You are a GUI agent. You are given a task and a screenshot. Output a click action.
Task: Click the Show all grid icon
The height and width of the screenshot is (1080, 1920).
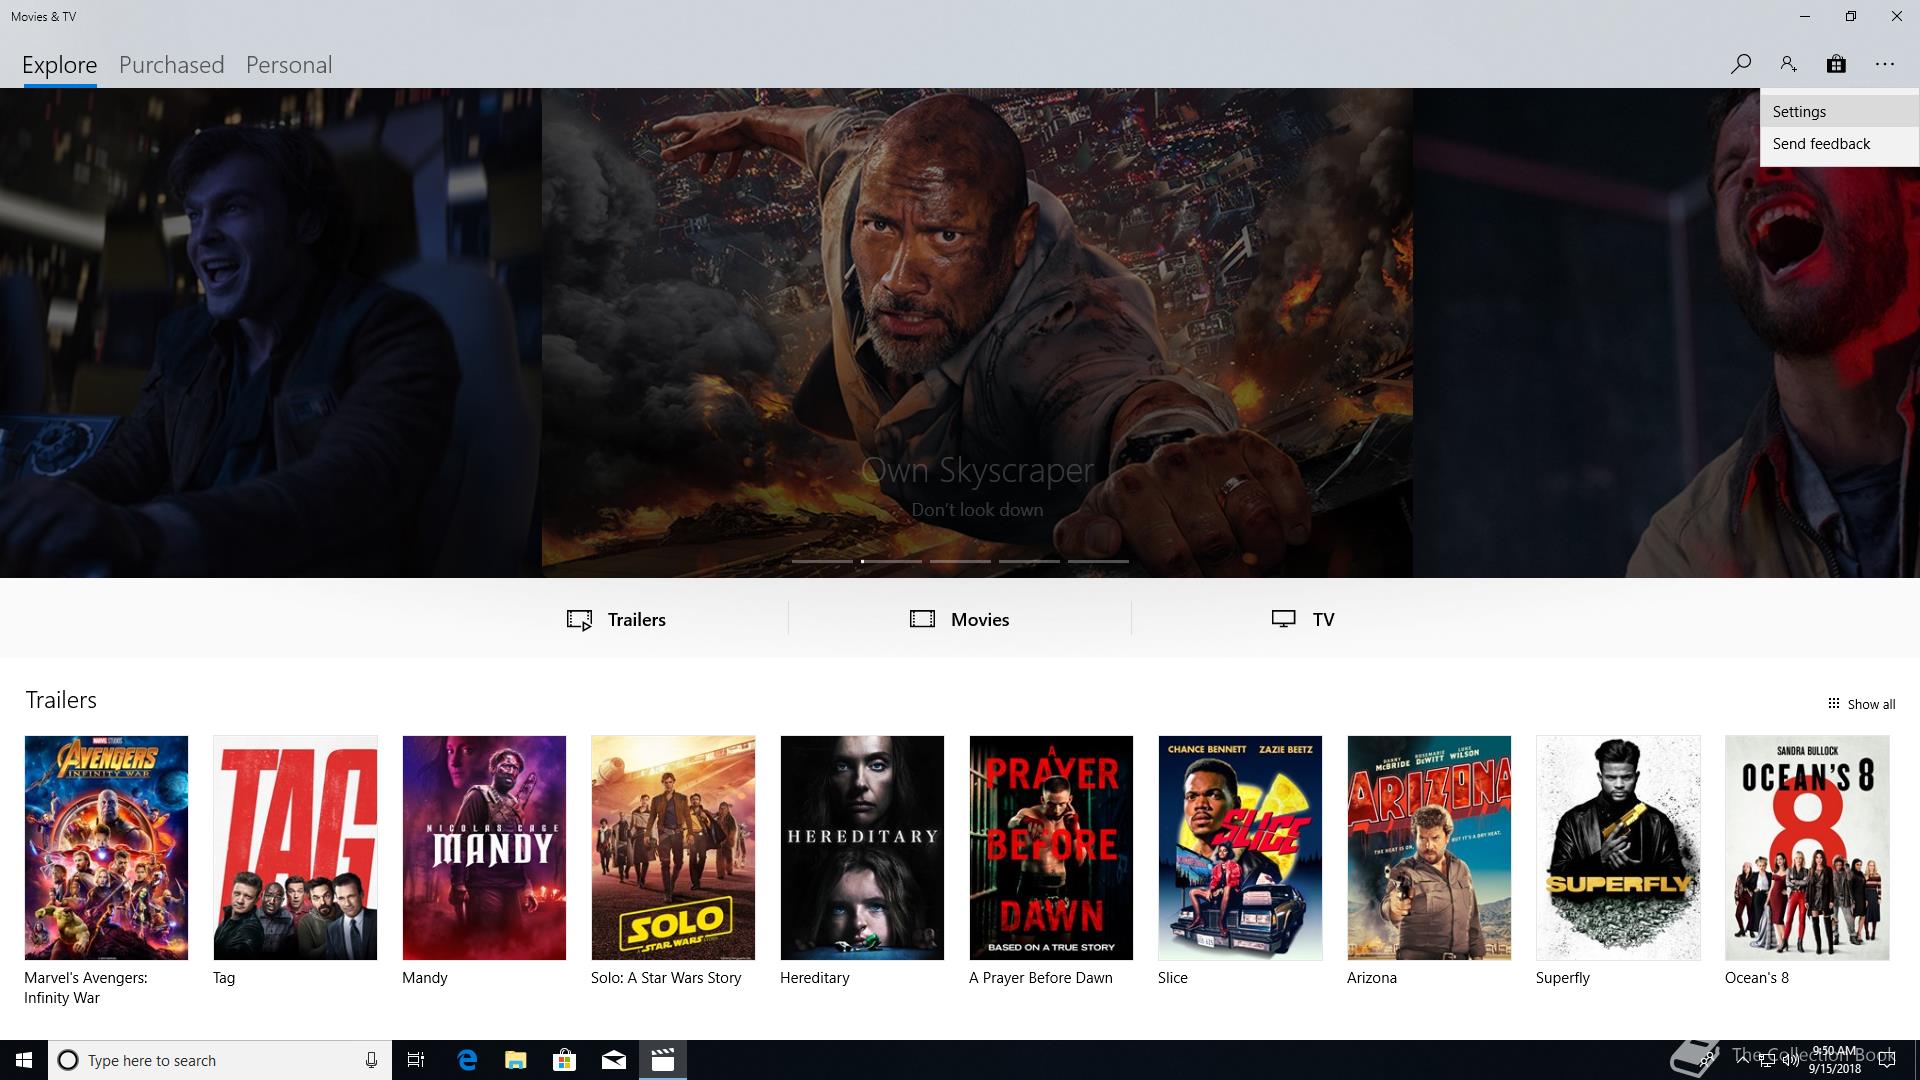pyautogui.click(x=1834, y=704)
